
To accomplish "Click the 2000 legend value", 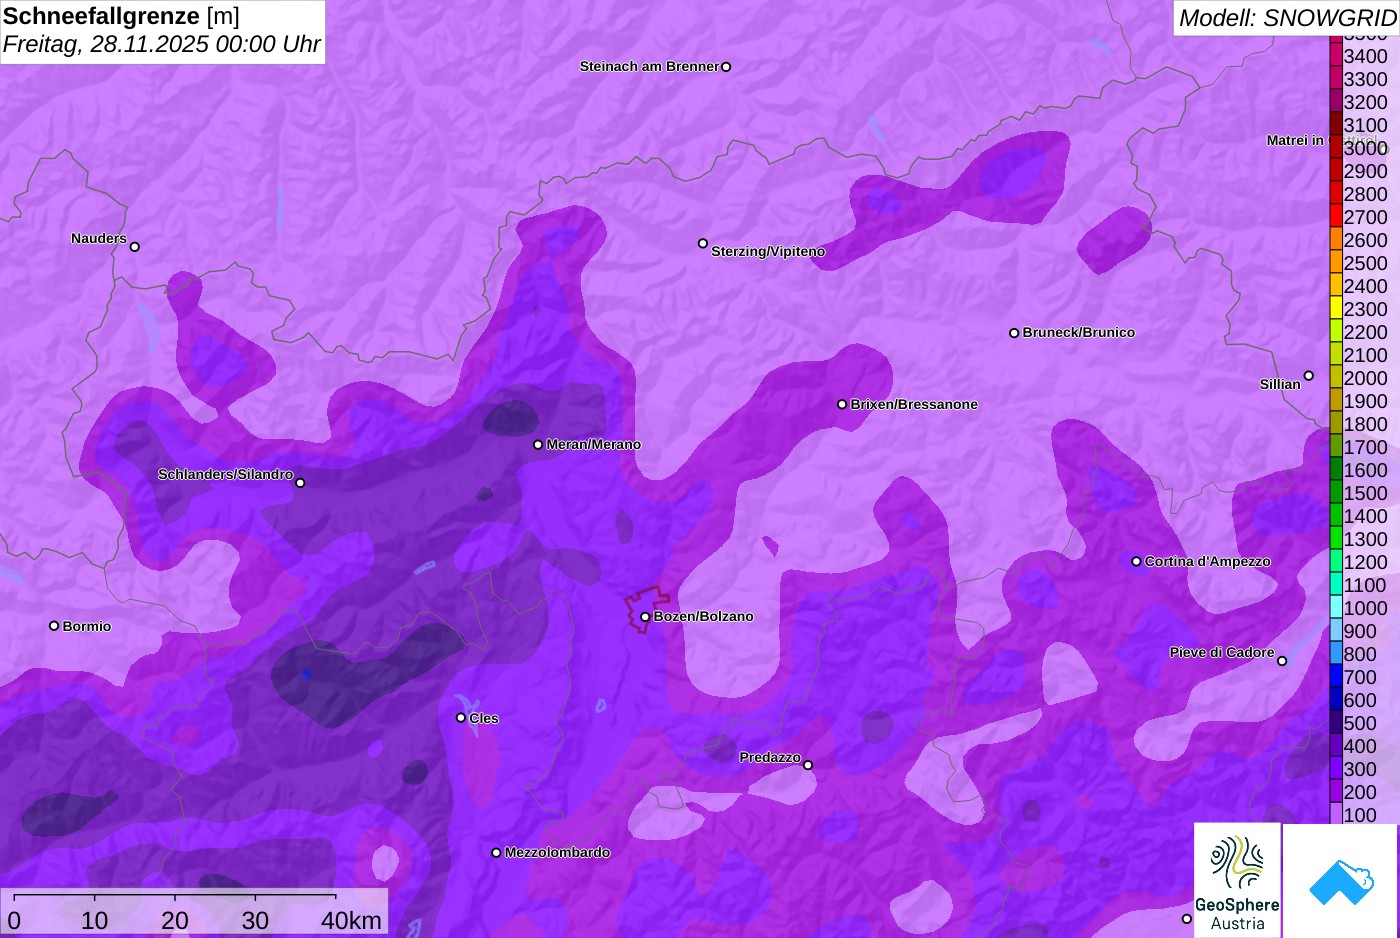I will click(x=1365, y=378).
